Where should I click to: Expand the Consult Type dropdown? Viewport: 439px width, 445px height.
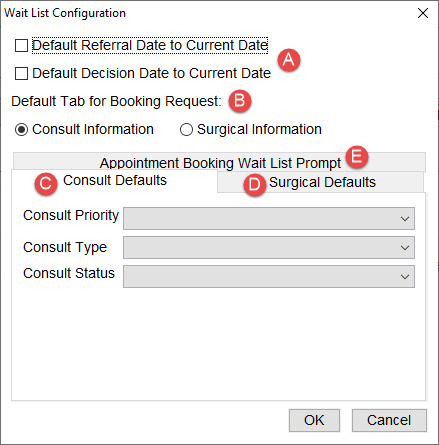pos(269,248)
